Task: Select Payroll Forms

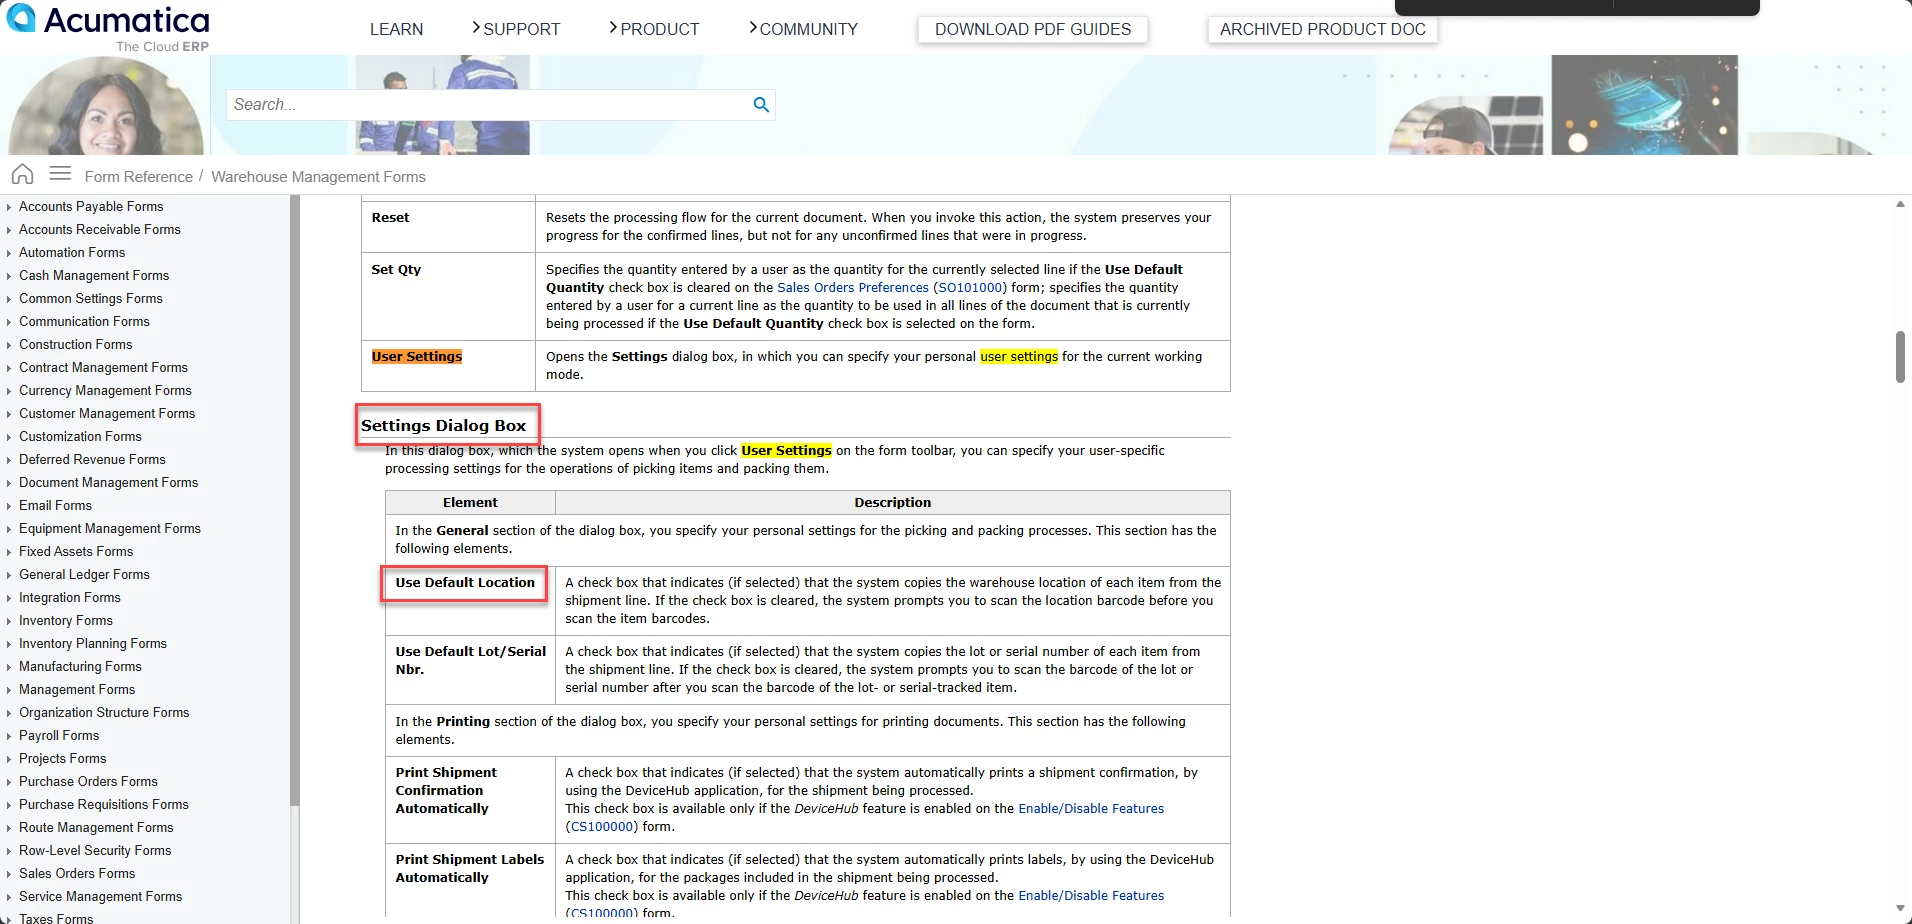Action: (59, 735)
